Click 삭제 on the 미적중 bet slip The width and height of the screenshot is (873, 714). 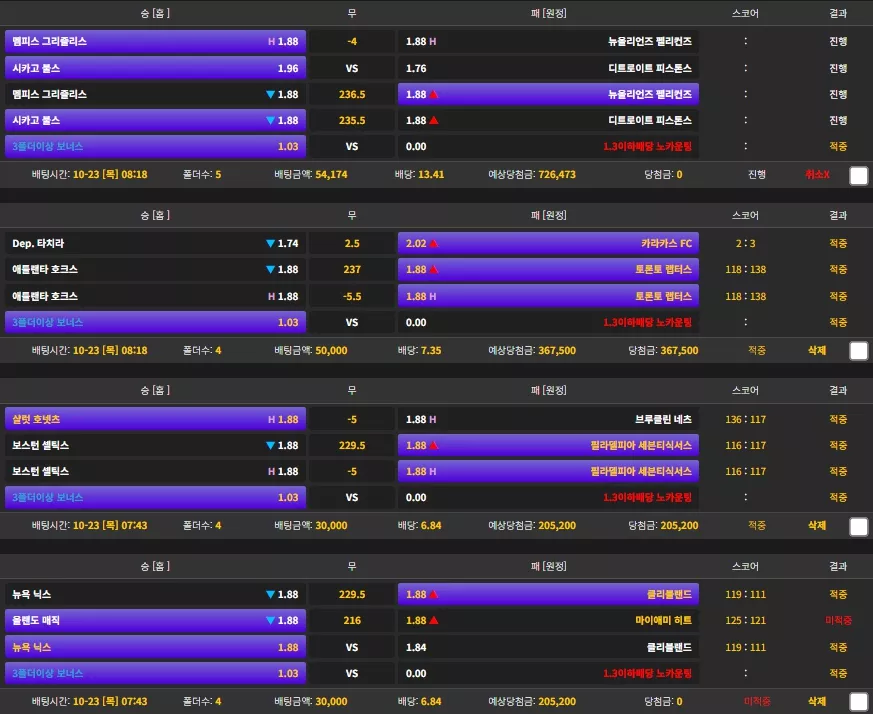pyautogui.click(x=817, y=701)
